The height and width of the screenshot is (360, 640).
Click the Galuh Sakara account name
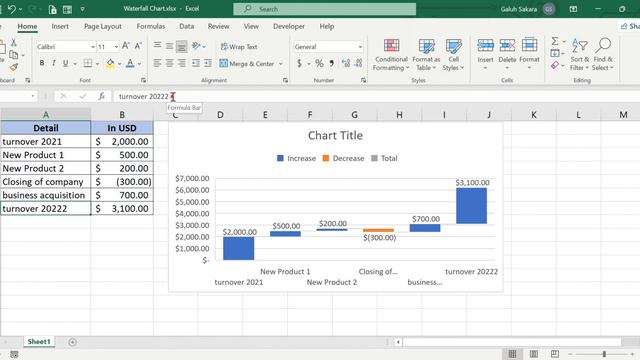pyautogui.click(x=519, y=9)
